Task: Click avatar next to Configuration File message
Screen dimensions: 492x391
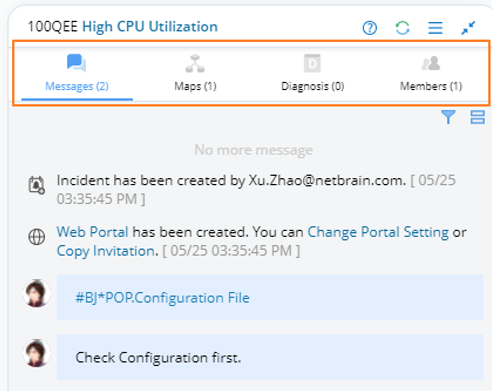Action: click(x=37, y=293)
